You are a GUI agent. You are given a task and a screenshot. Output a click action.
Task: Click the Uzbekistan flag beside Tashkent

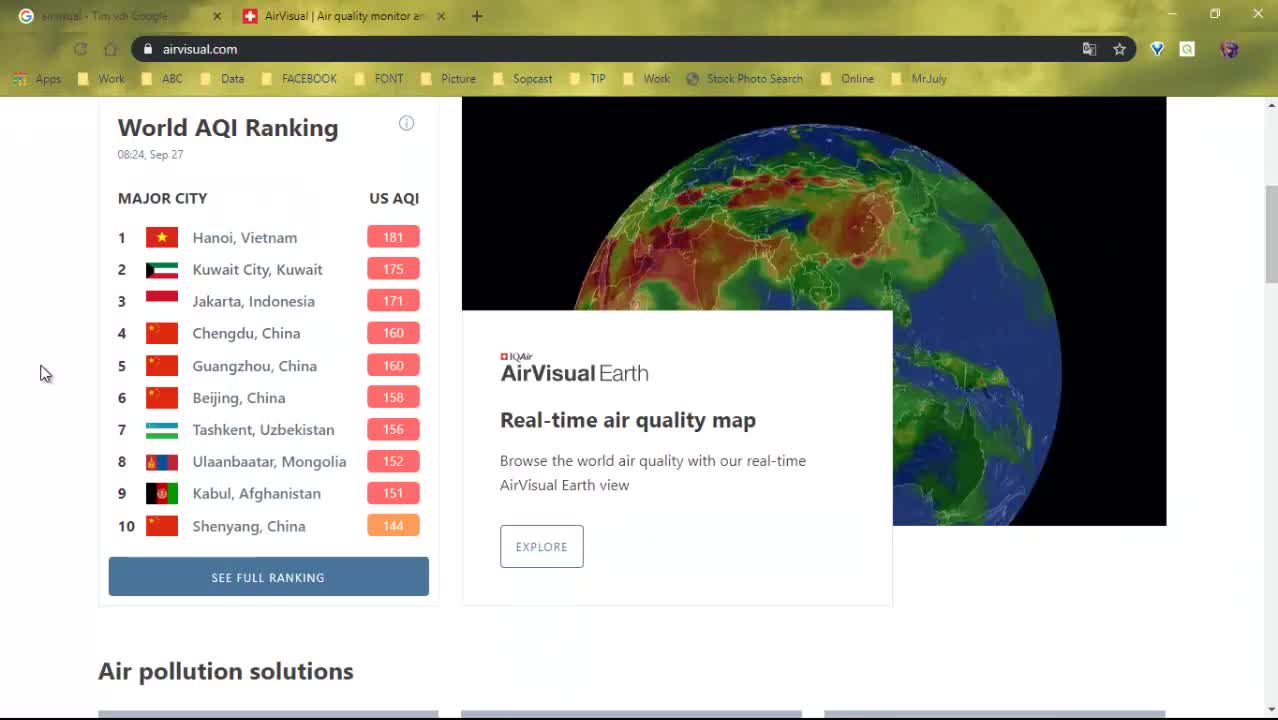click(x=162, y=430)
